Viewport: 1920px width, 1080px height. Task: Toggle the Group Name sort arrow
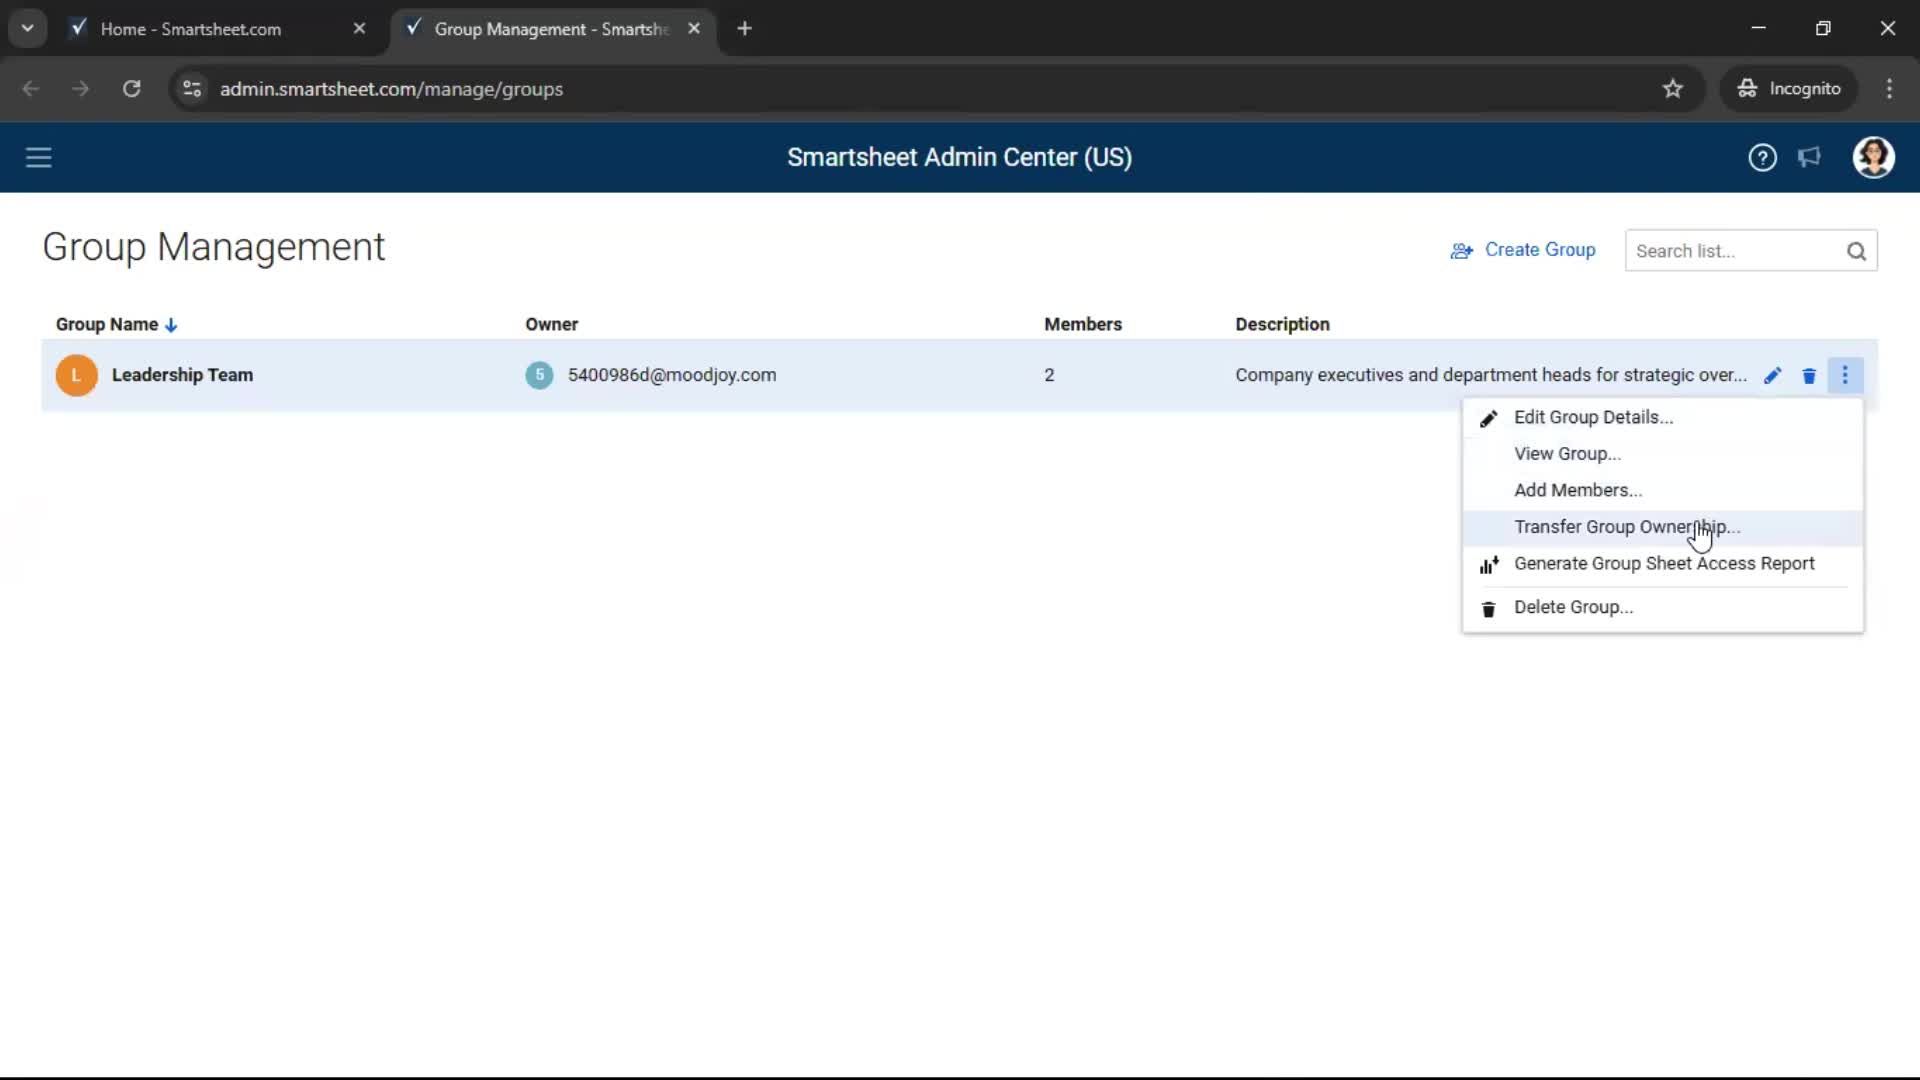pyautogui.click(x=172, y=324)
